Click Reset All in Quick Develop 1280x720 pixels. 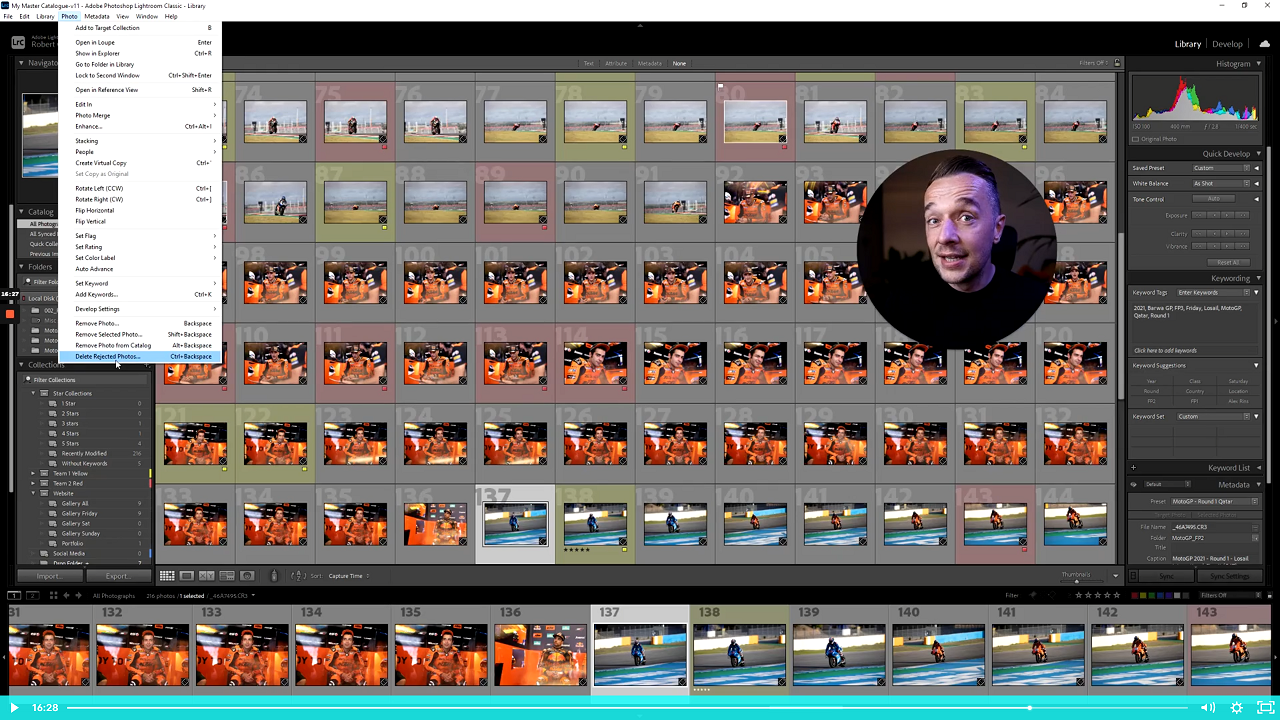[x=1228, y=262]
